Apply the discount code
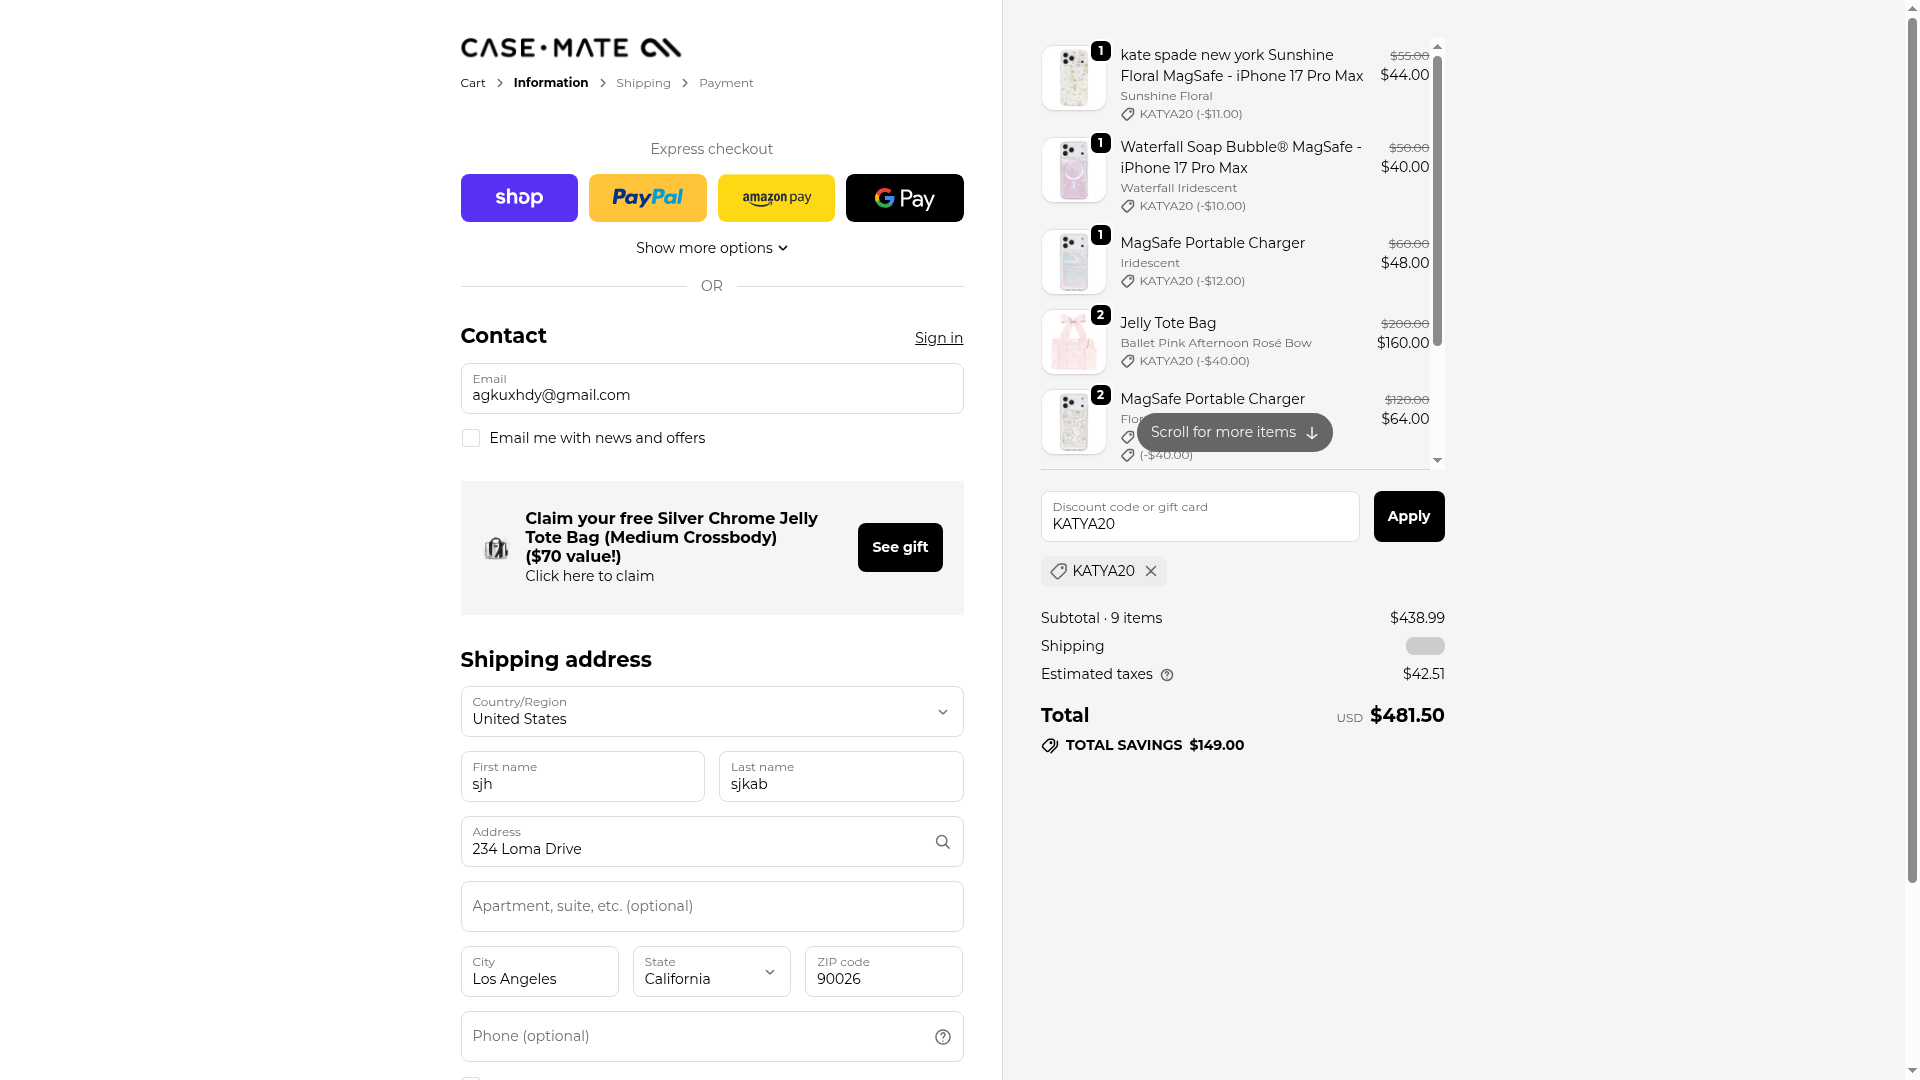 1408,517
